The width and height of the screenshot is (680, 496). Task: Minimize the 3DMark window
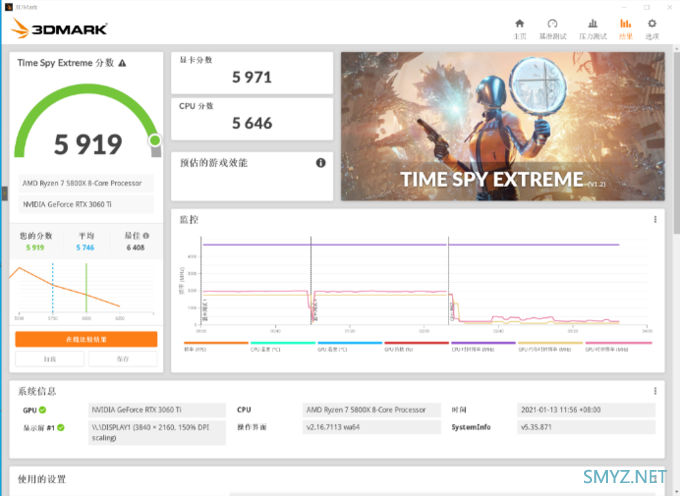coord(624,7)
